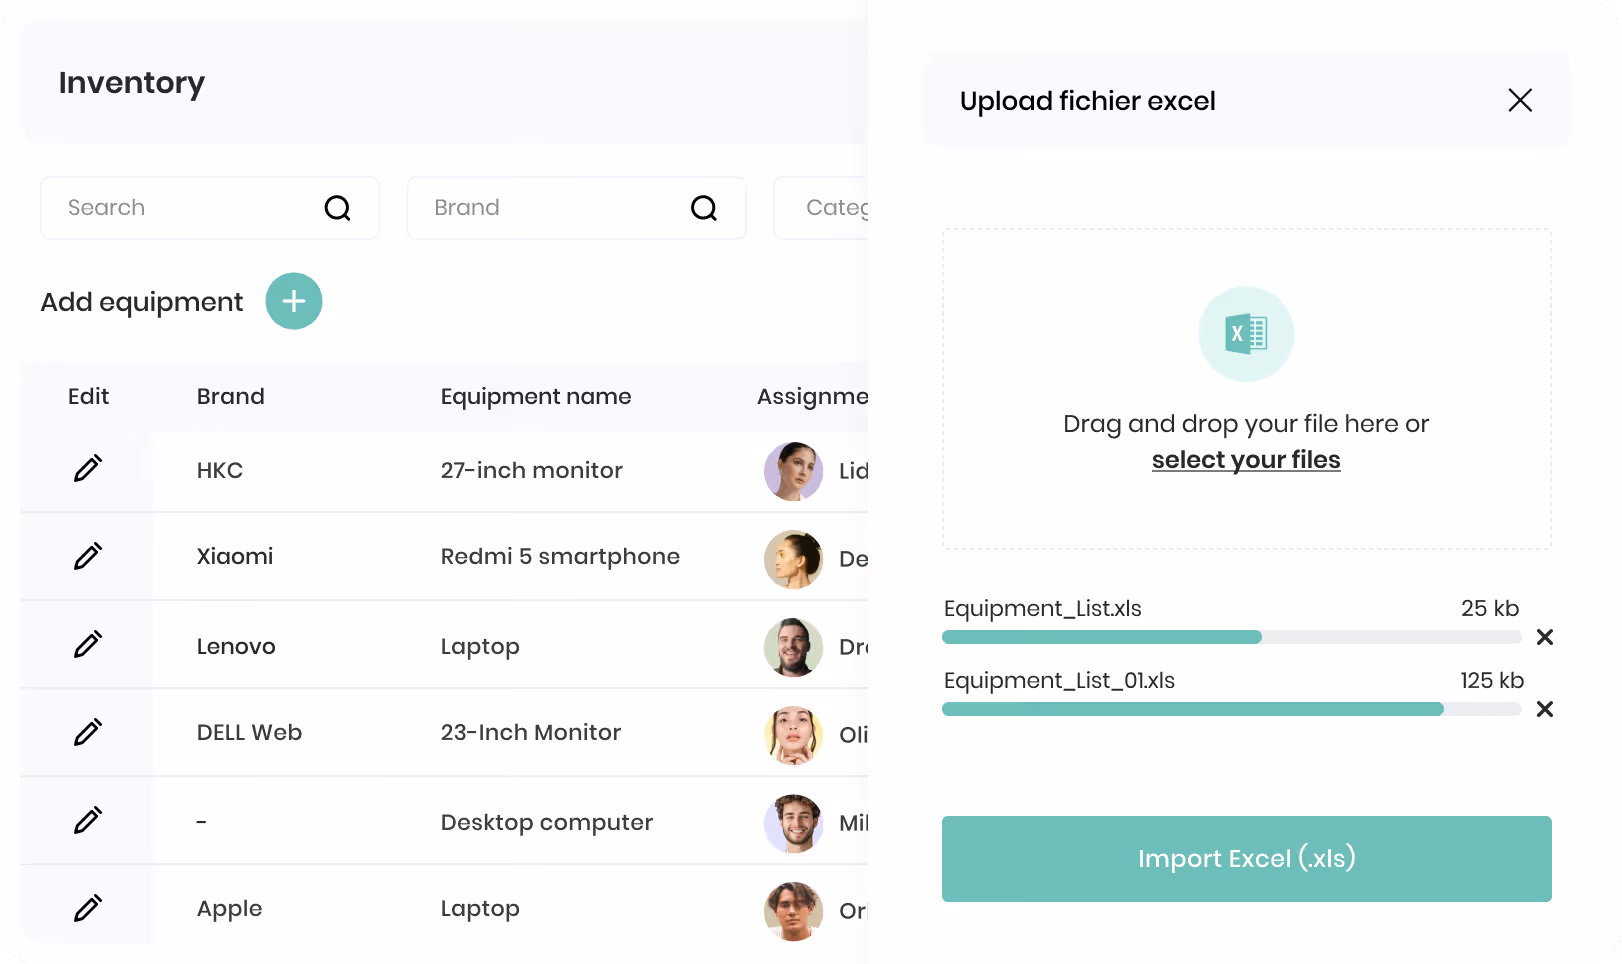Edit the Xiaomi Redmi 5 smartphone row

88,556
